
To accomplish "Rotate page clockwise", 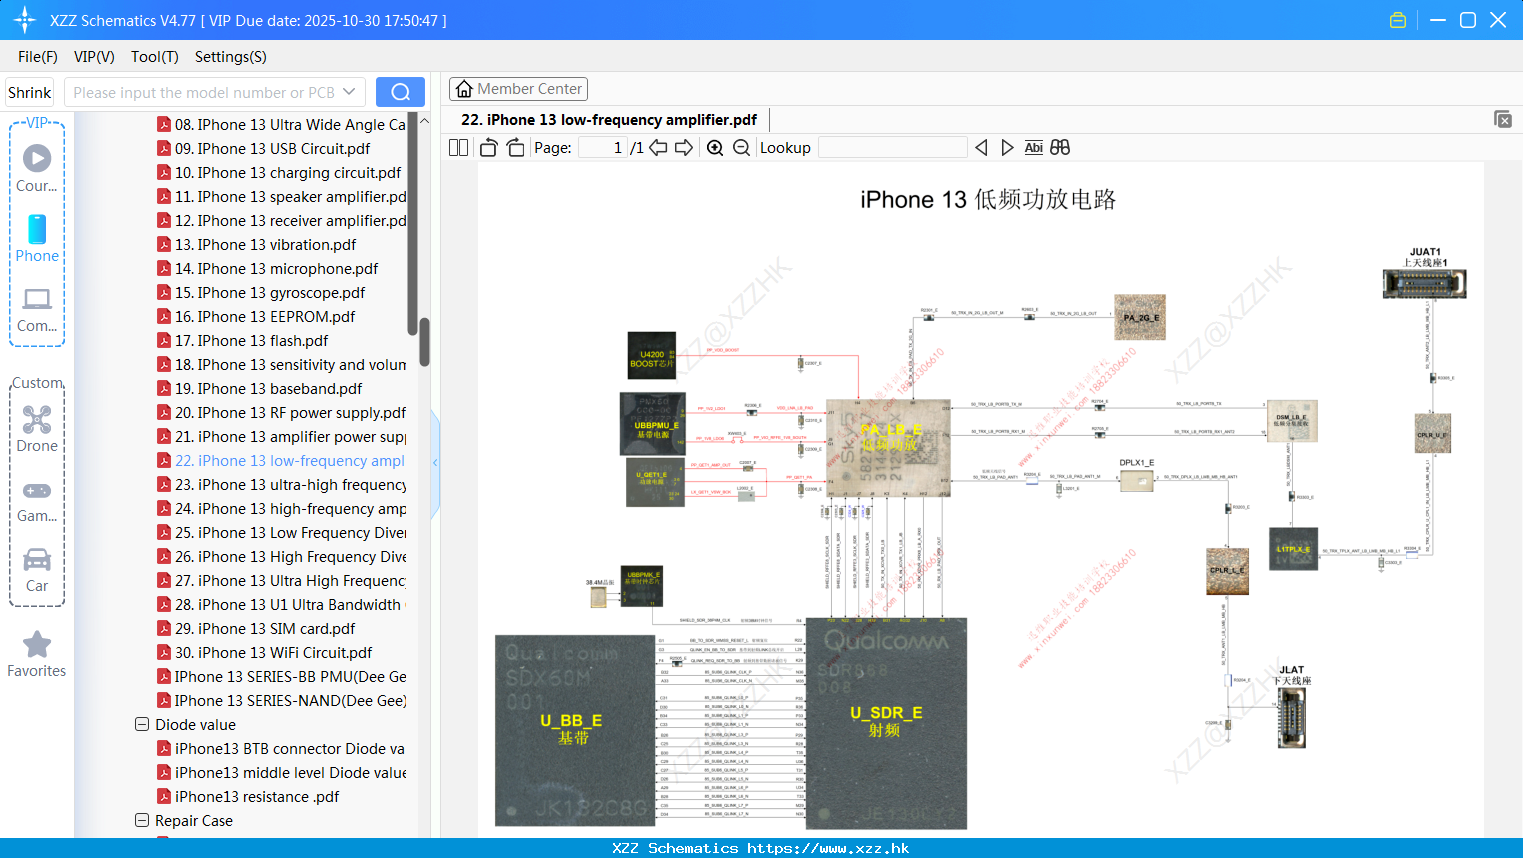I will click(x=515, y=147).
